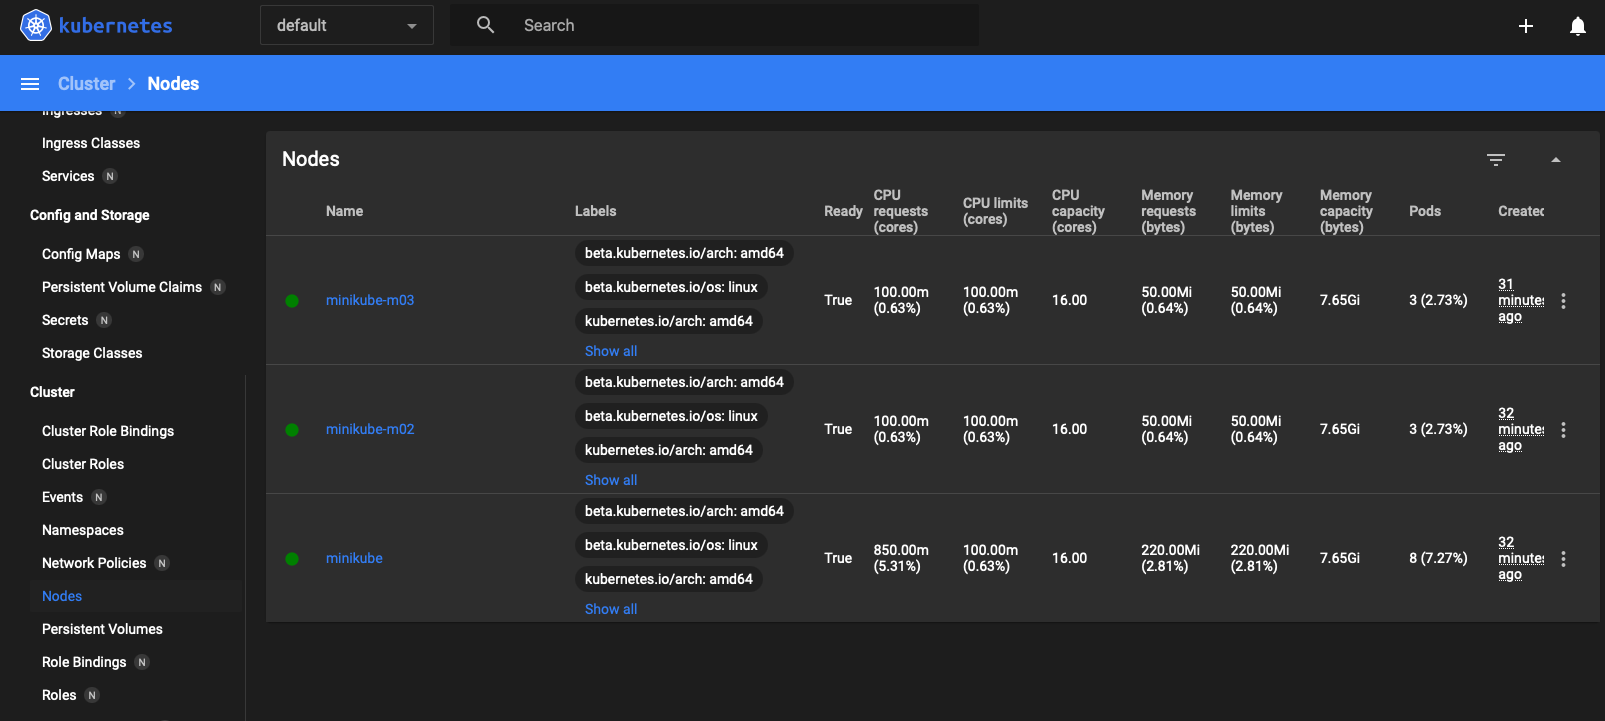Viewport: 1605px width, 721px height.
Task: Open Ingress Classes in the sidebar
Action: [91, 143]
